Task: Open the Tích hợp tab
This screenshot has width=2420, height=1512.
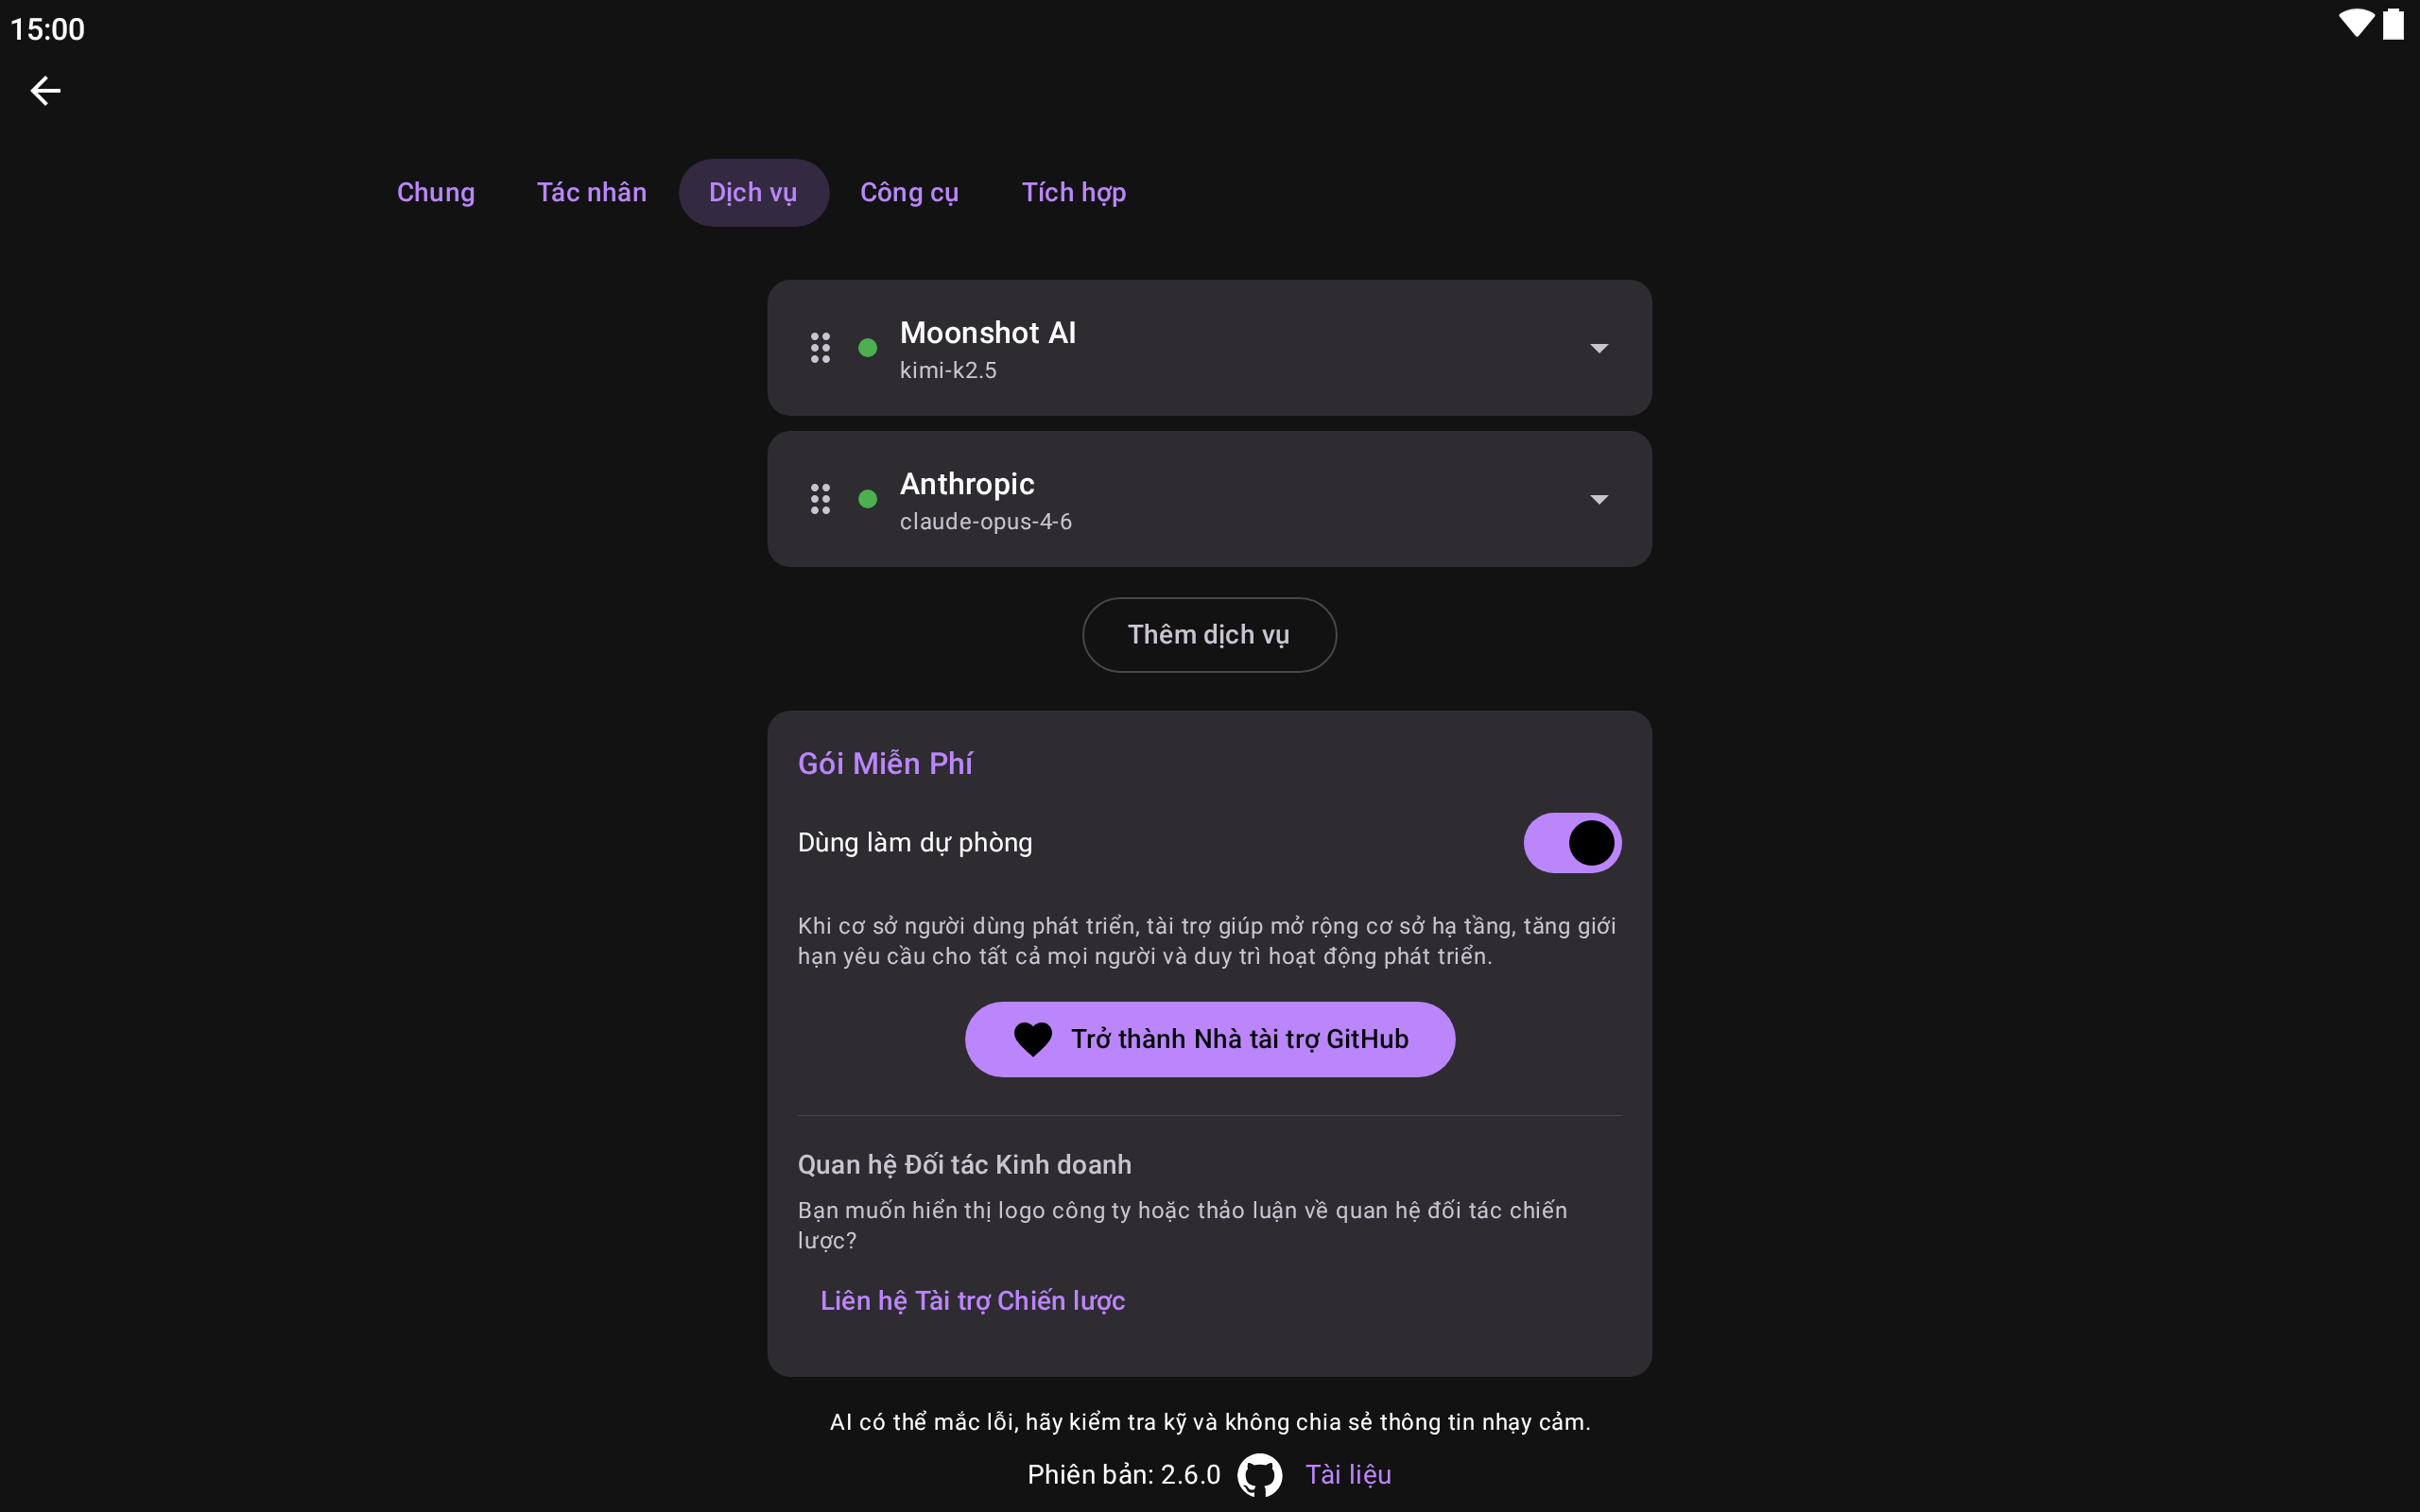Action: pyautogui.click(x=1074, y=192)
